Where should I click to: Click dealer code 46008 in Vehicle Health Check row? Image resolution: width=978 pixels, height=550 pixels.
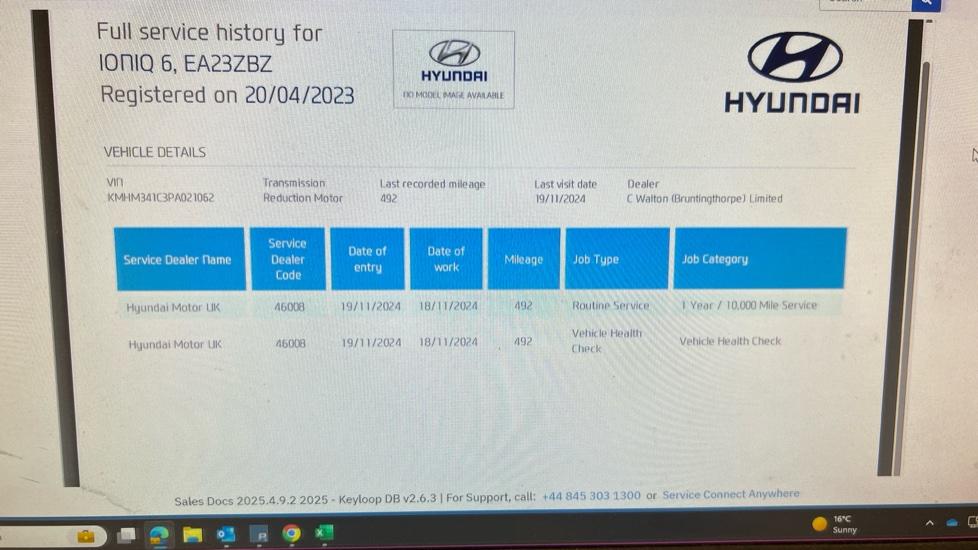[291, 343]
